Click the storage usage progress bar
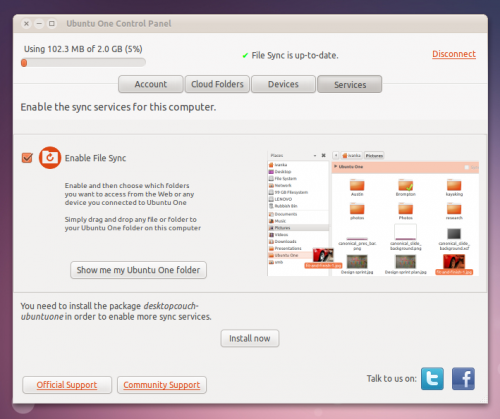500x419 pixels. (x=83, y=63)
